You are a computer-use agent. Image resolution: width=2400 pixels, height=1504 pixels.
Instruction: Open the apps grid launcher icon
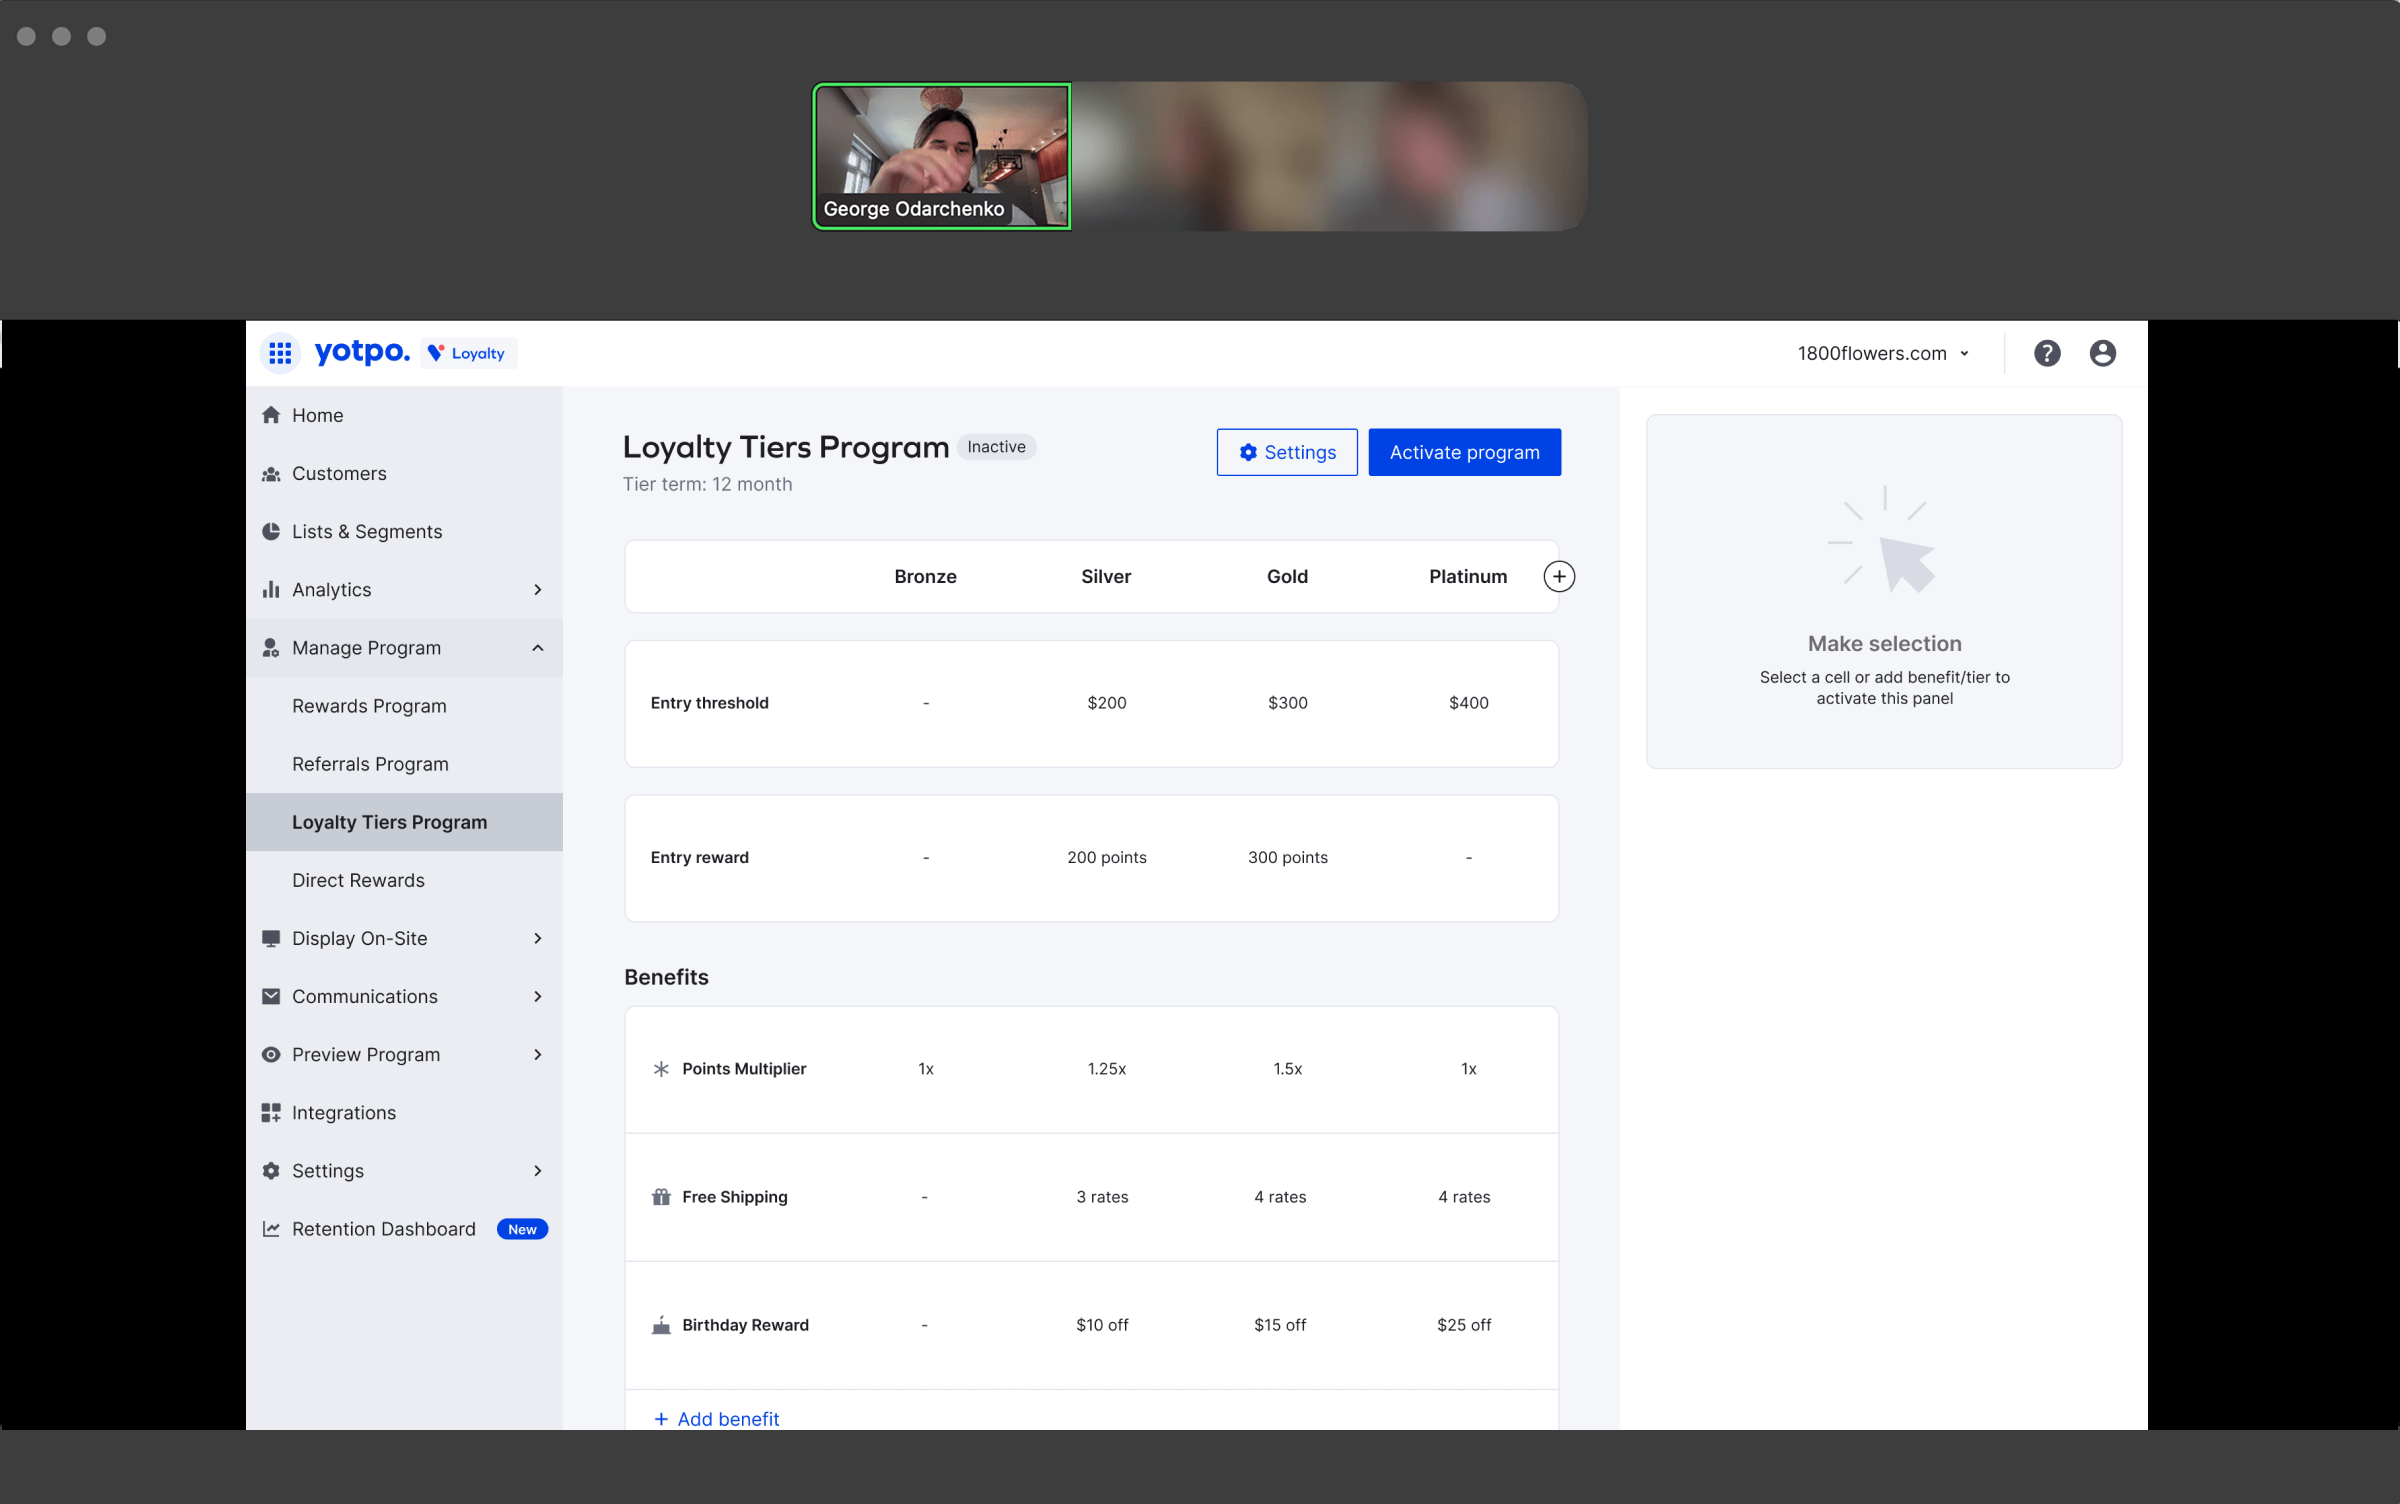(x=280, y=353)
